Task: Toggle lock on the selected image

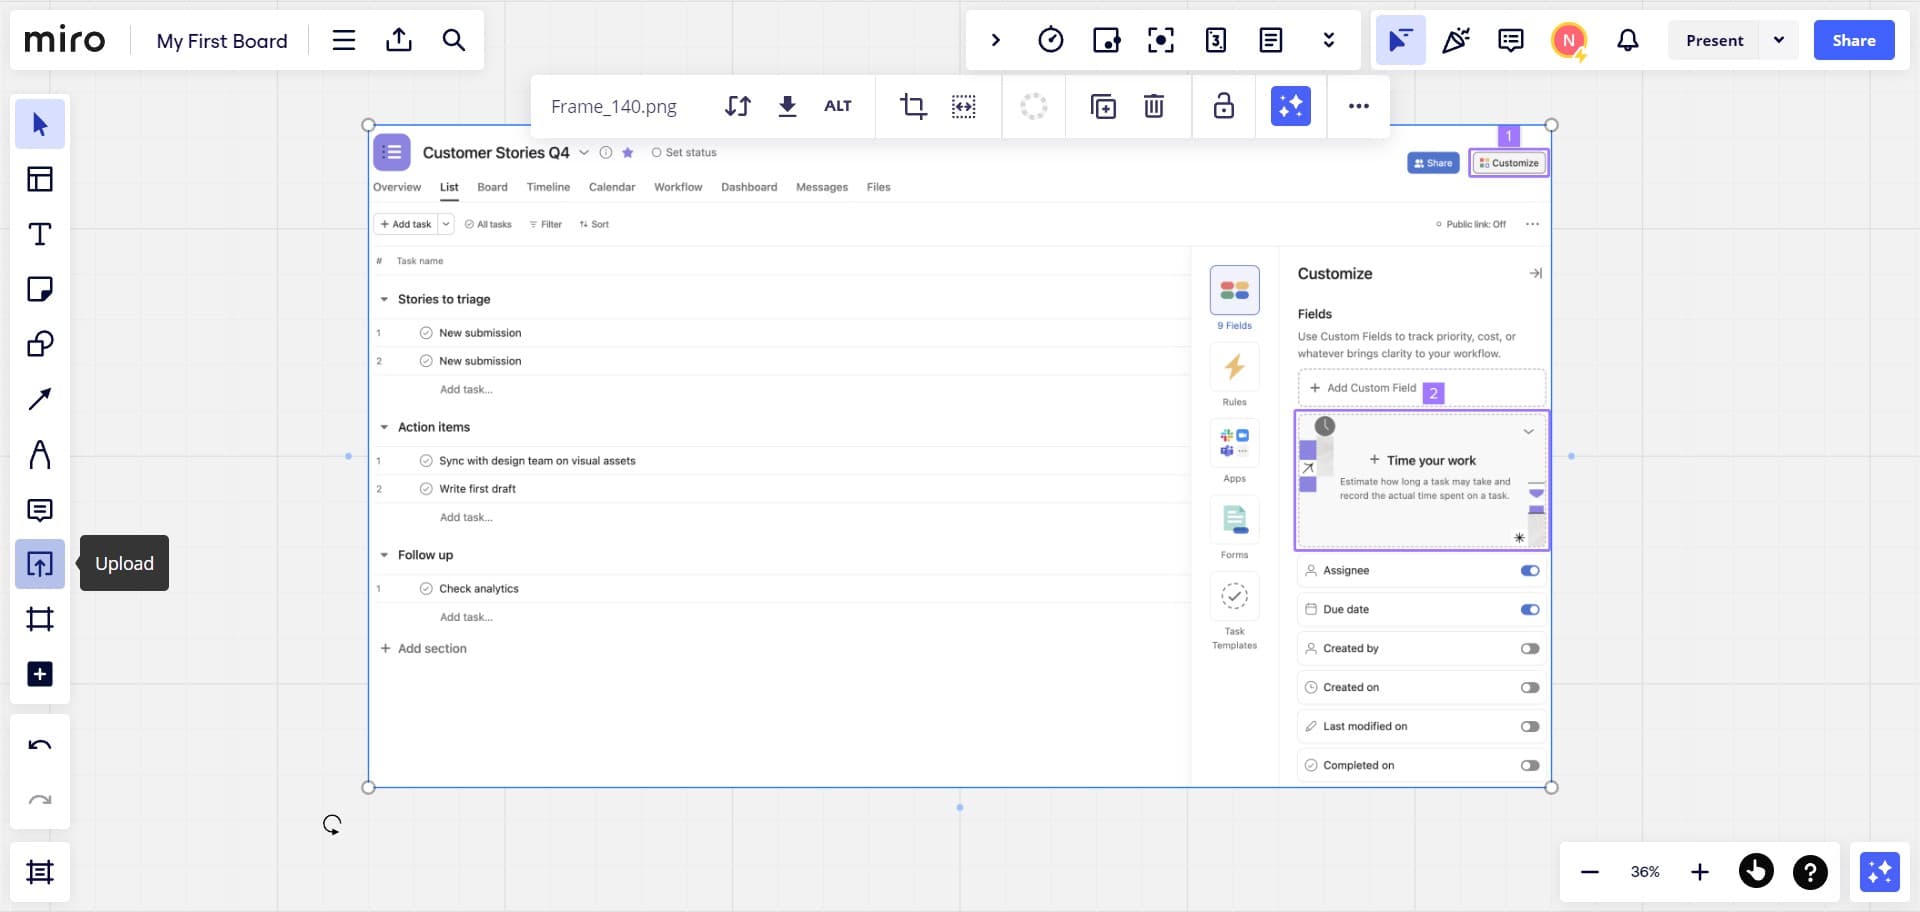Action: 1223,106
